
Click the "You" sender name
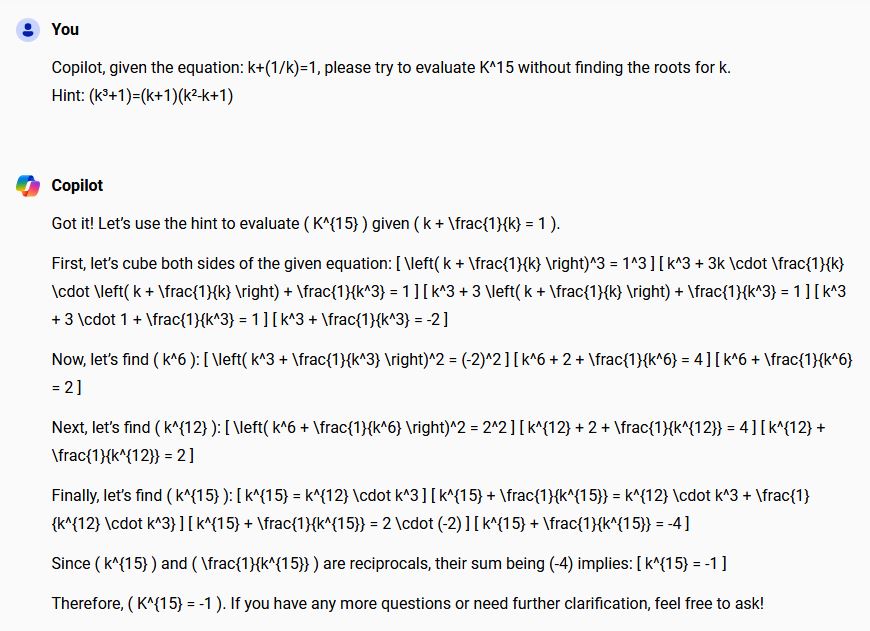(x=65, y=30)
